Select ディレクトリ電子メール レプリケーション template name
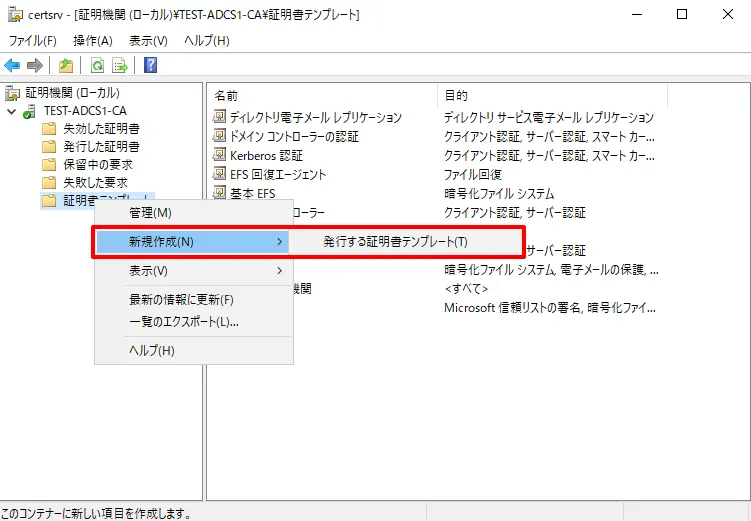The width and height of the screenshot is (751, 521). [316, 117]
